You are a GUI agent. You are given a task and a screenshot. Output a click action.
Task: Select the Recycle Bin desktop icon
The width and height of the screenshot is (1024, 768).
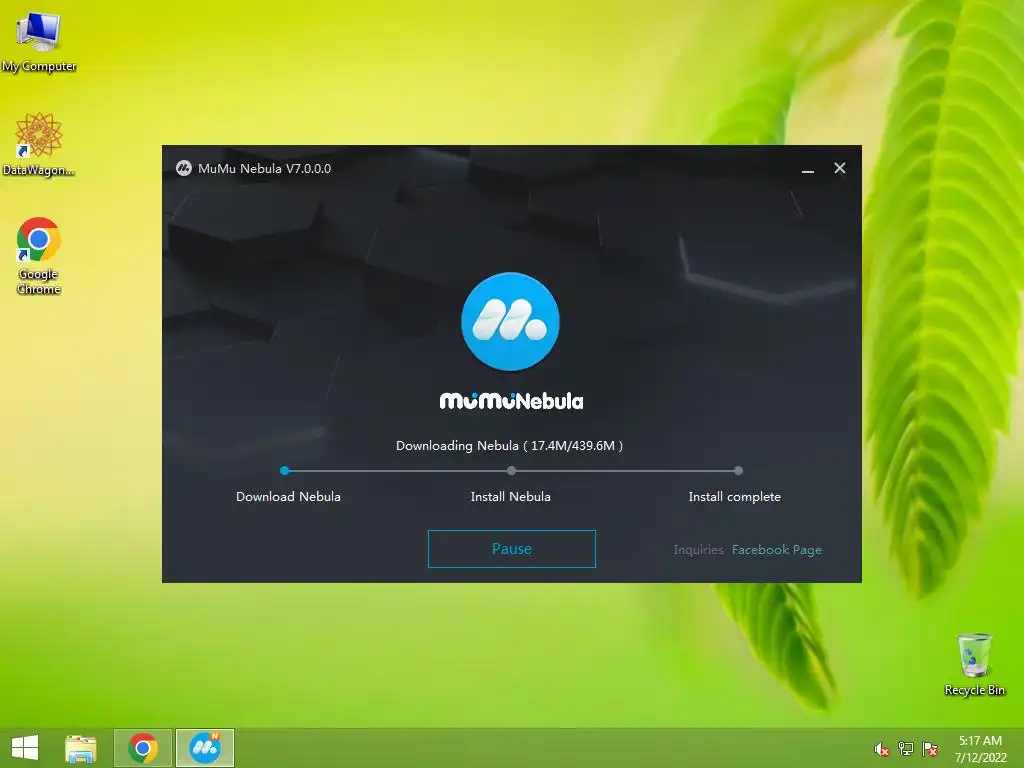pos(974,664)
